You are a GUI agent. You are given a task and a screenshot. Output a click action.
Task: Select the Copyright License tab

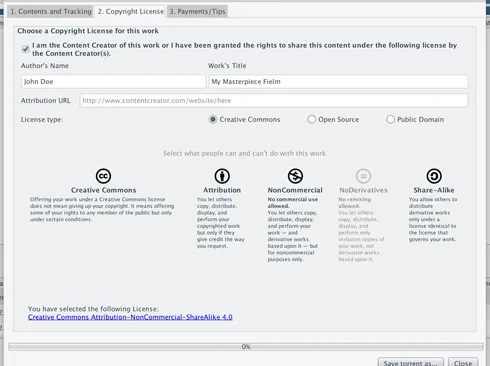131,11
